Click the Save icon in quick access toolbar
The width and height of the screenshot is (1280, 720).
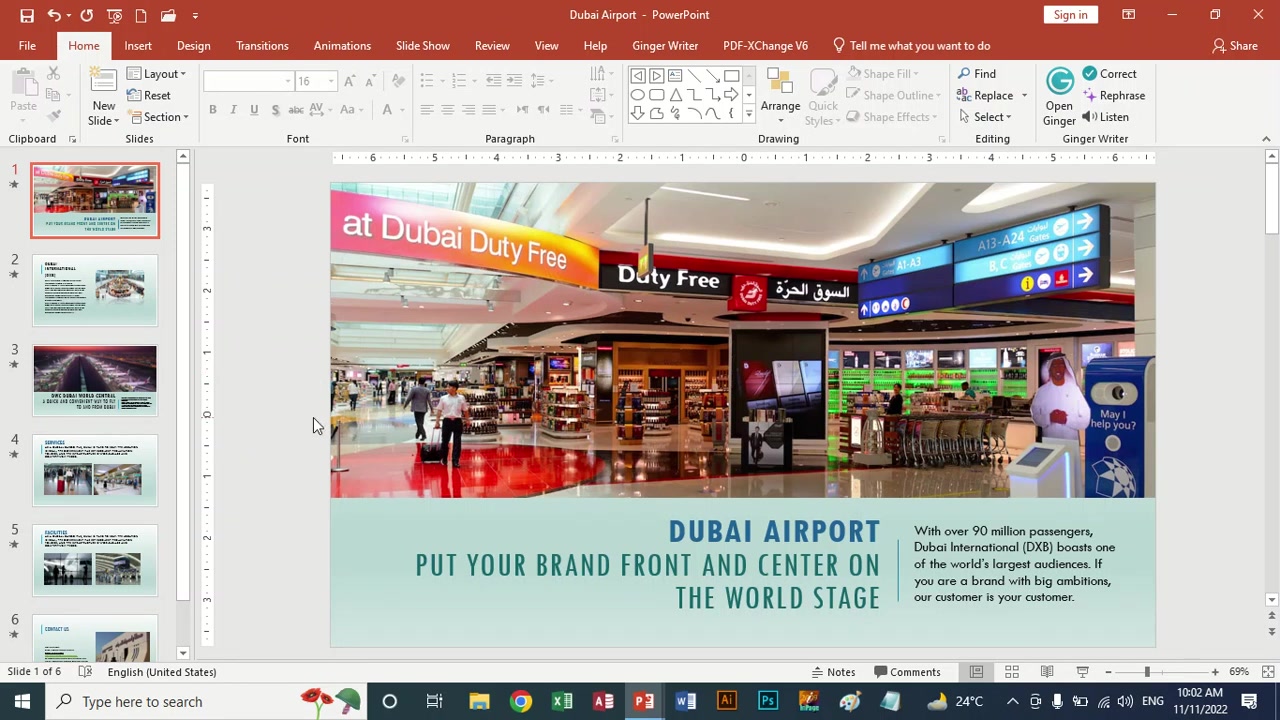[x=27, y=15]
